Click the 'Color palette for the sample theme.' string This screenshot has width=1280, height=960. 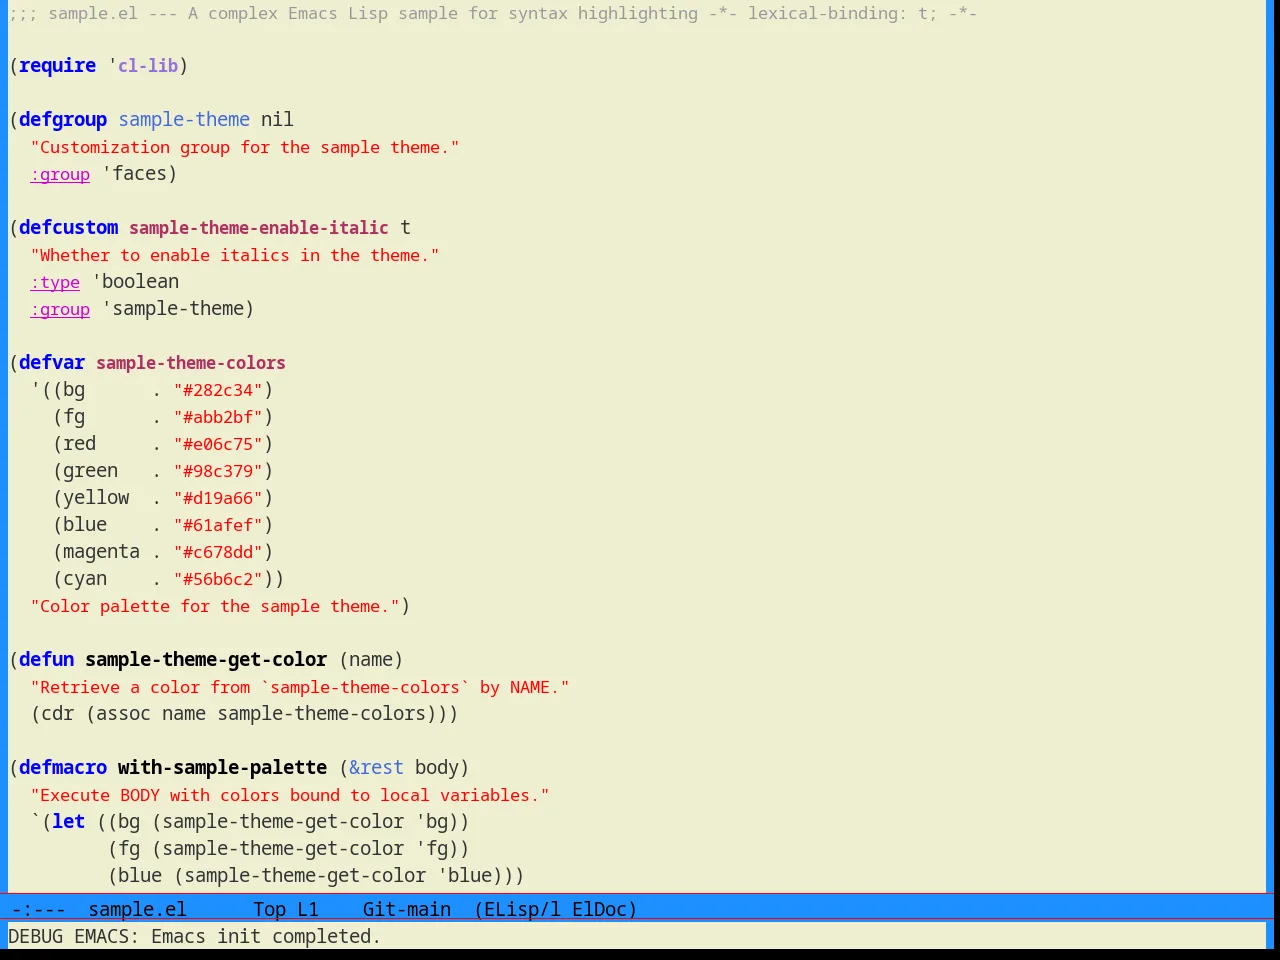[x=215, y=606]
